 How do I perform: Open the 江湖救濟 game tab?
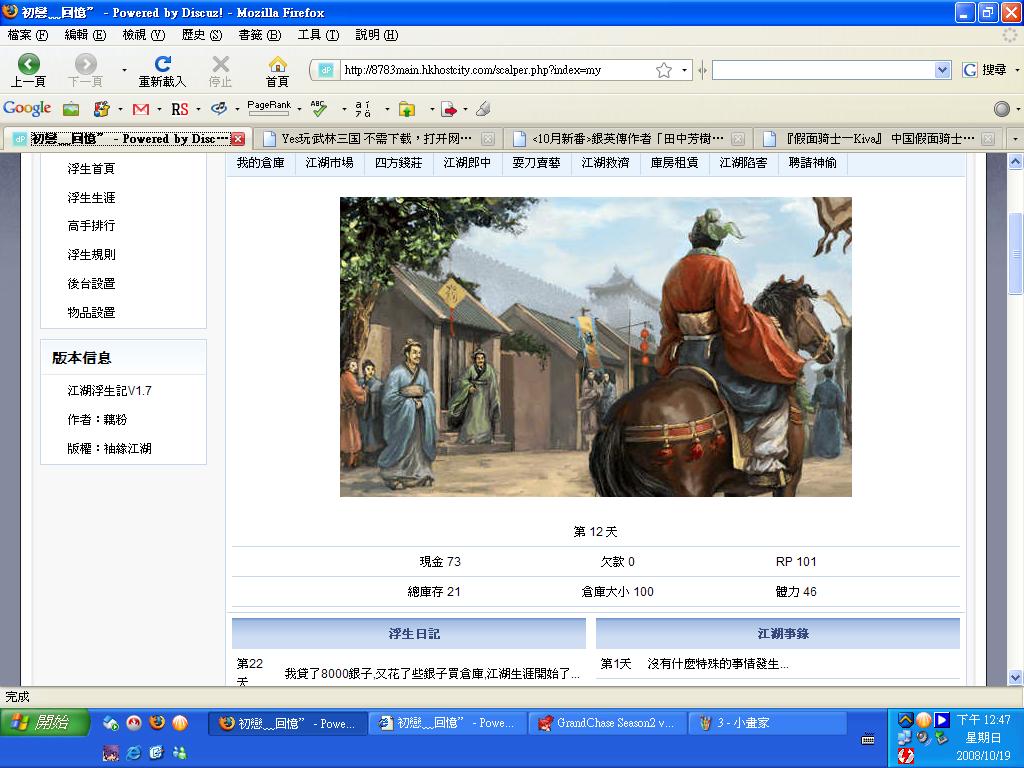click(605, 163)
